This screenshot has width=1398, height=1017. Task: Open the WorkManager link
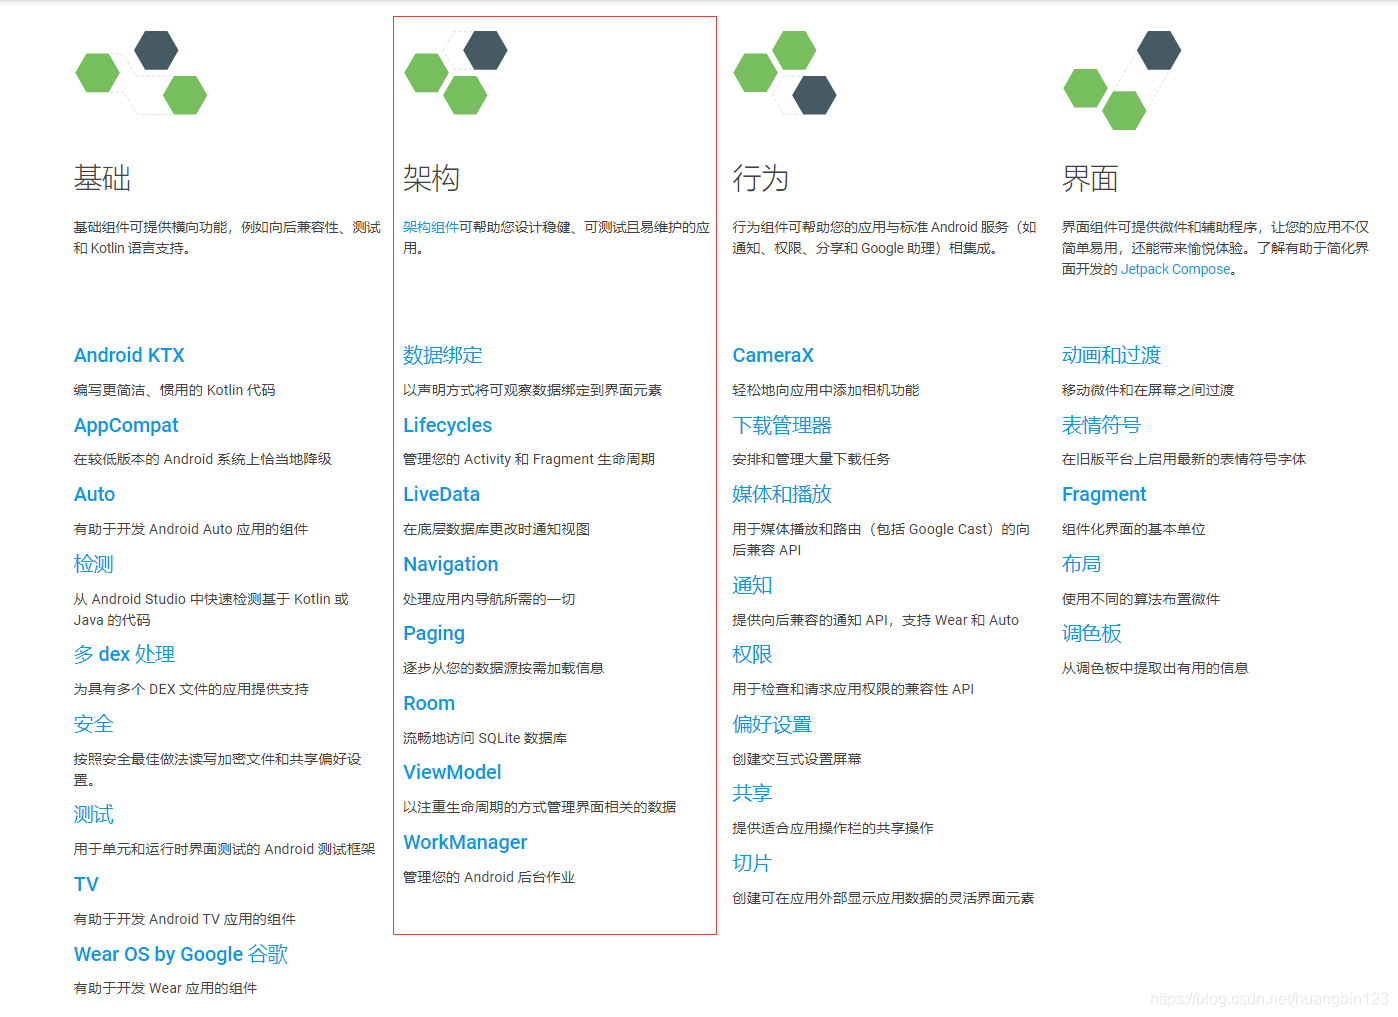465,842
